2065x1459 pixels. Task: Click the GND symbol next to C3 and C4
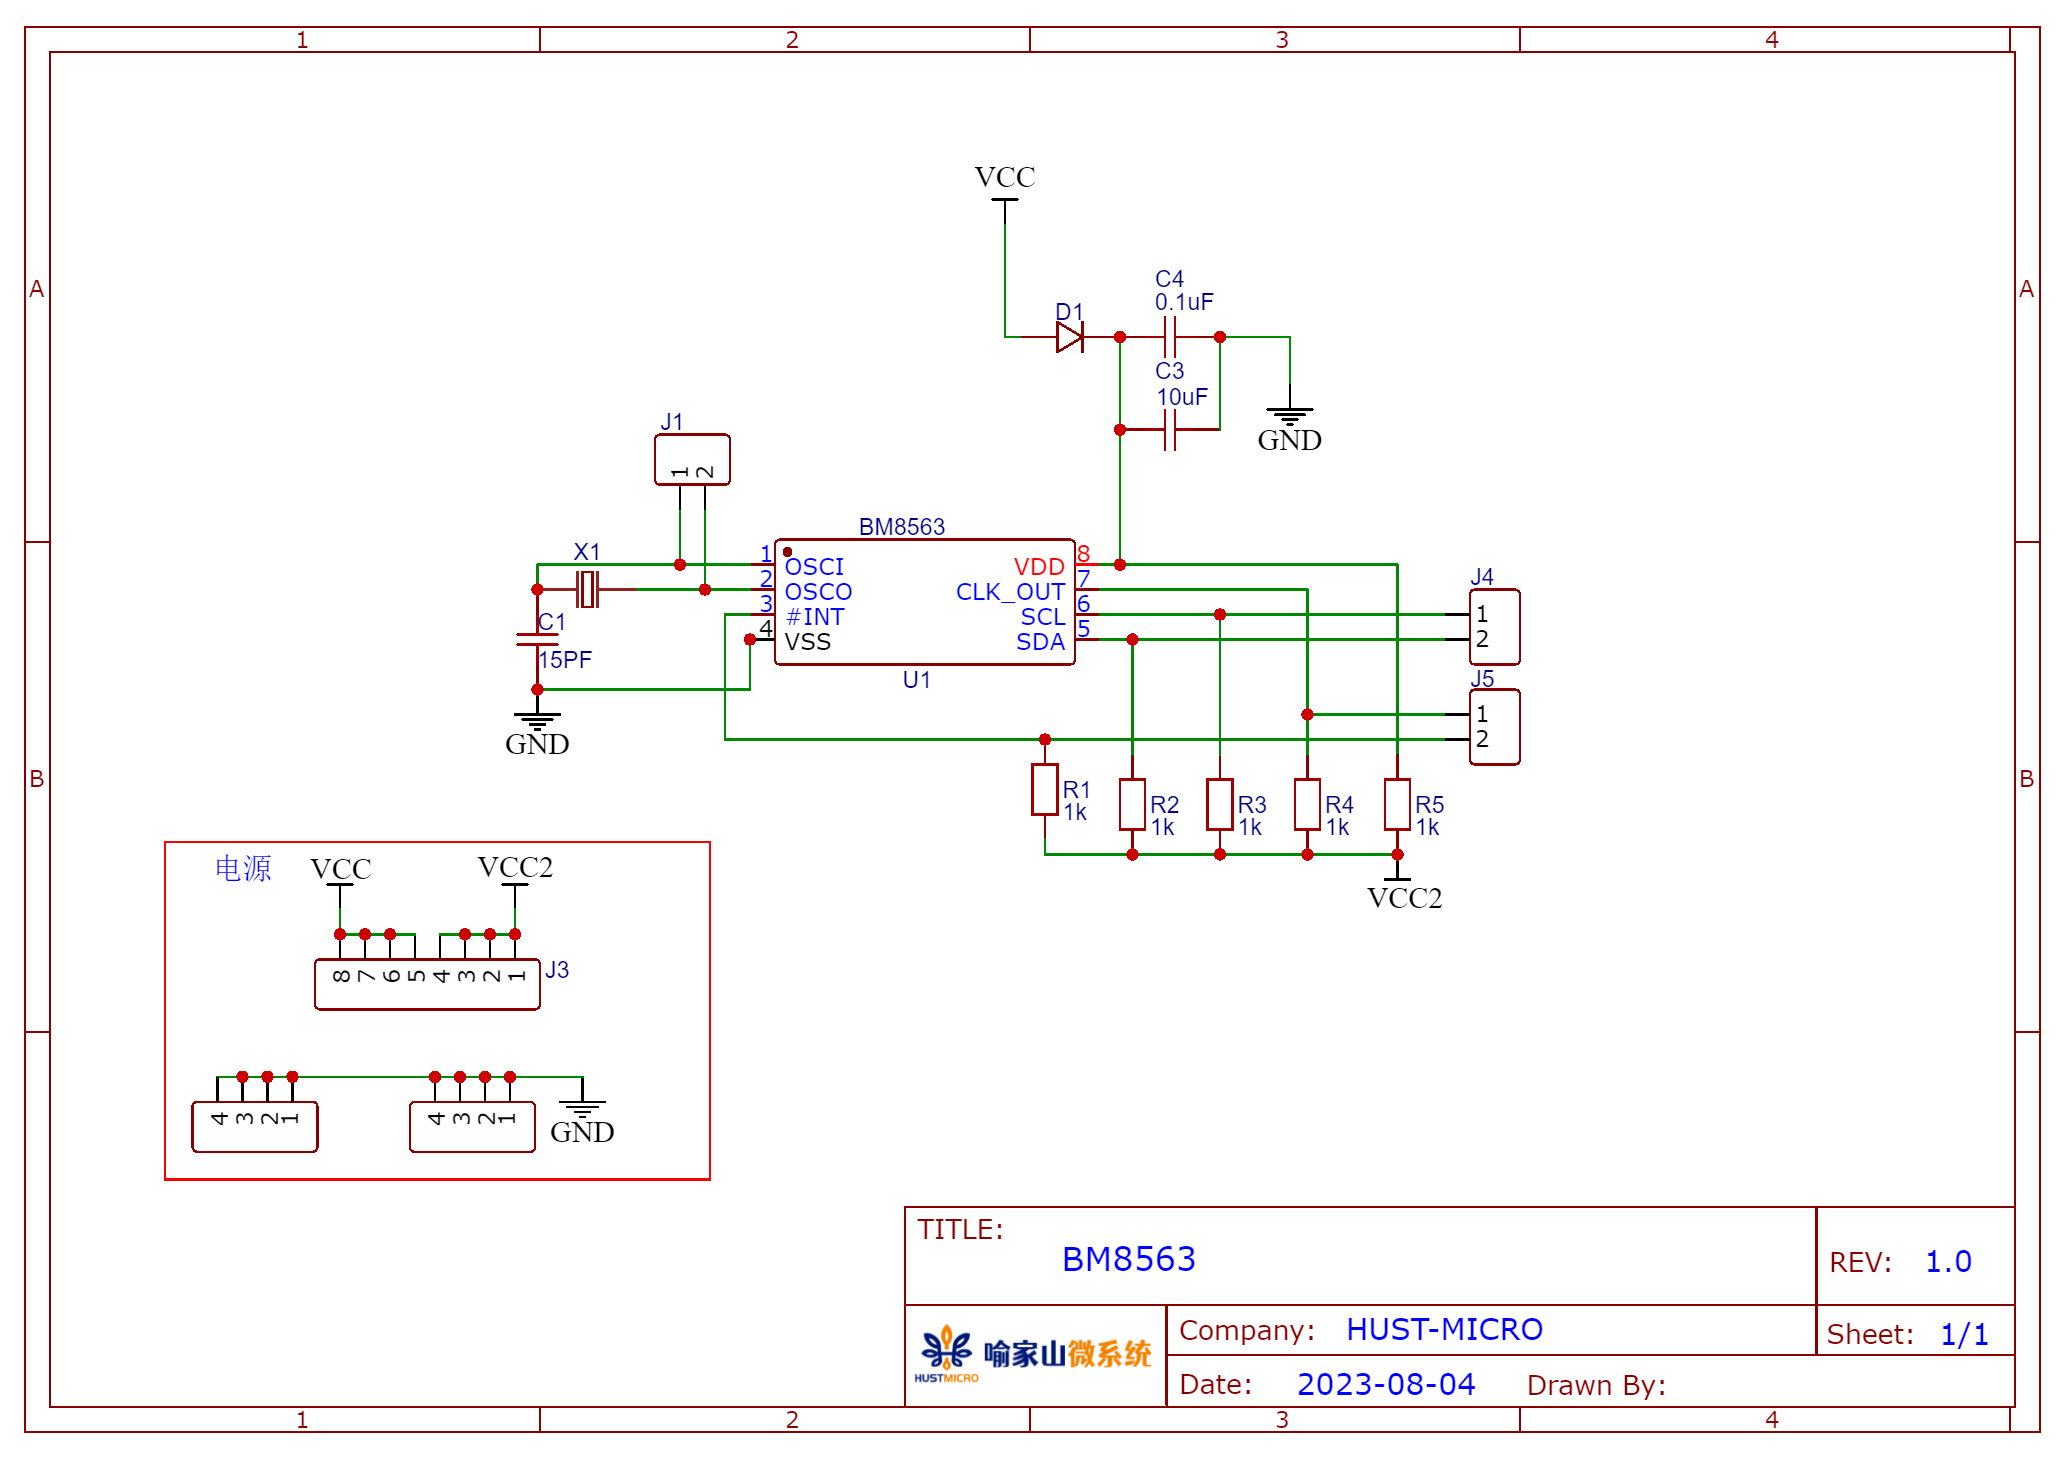click(1289, 427)
